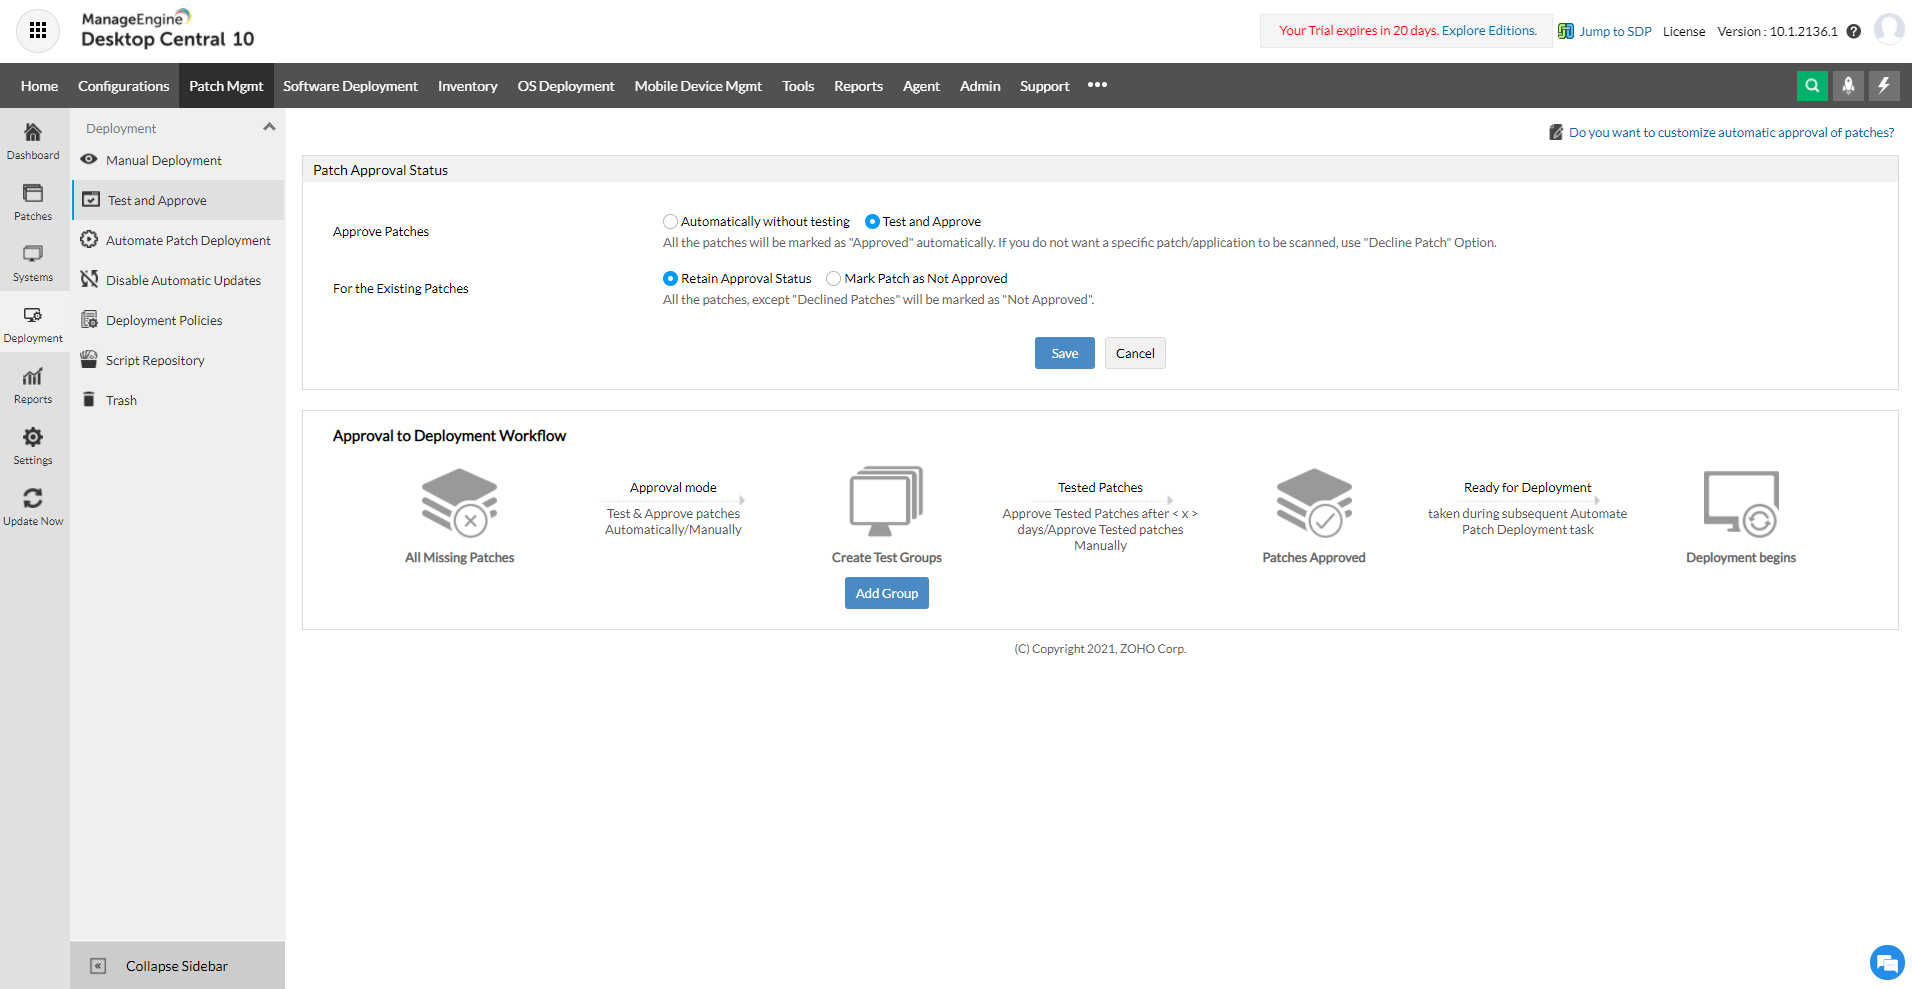Switch to the Inventory tab
Screen dimensions: 1912x989
pos(467,85)
